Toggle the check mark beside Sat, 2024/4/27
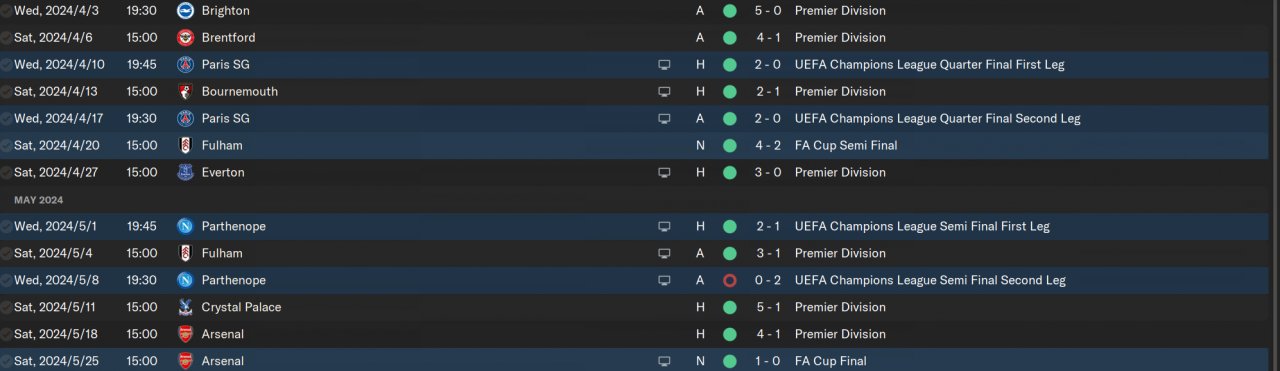 click(7, 172)
